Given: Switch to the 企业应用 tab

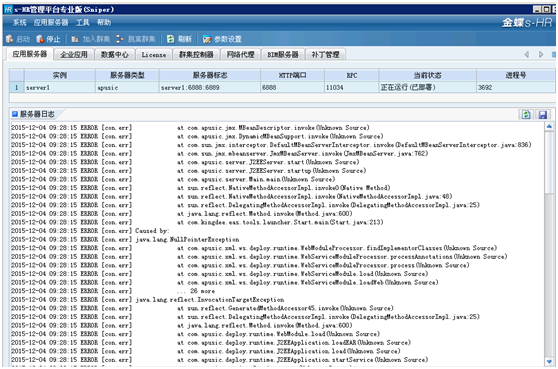Looking at the screenshot, I should click(x=74, y=54).
